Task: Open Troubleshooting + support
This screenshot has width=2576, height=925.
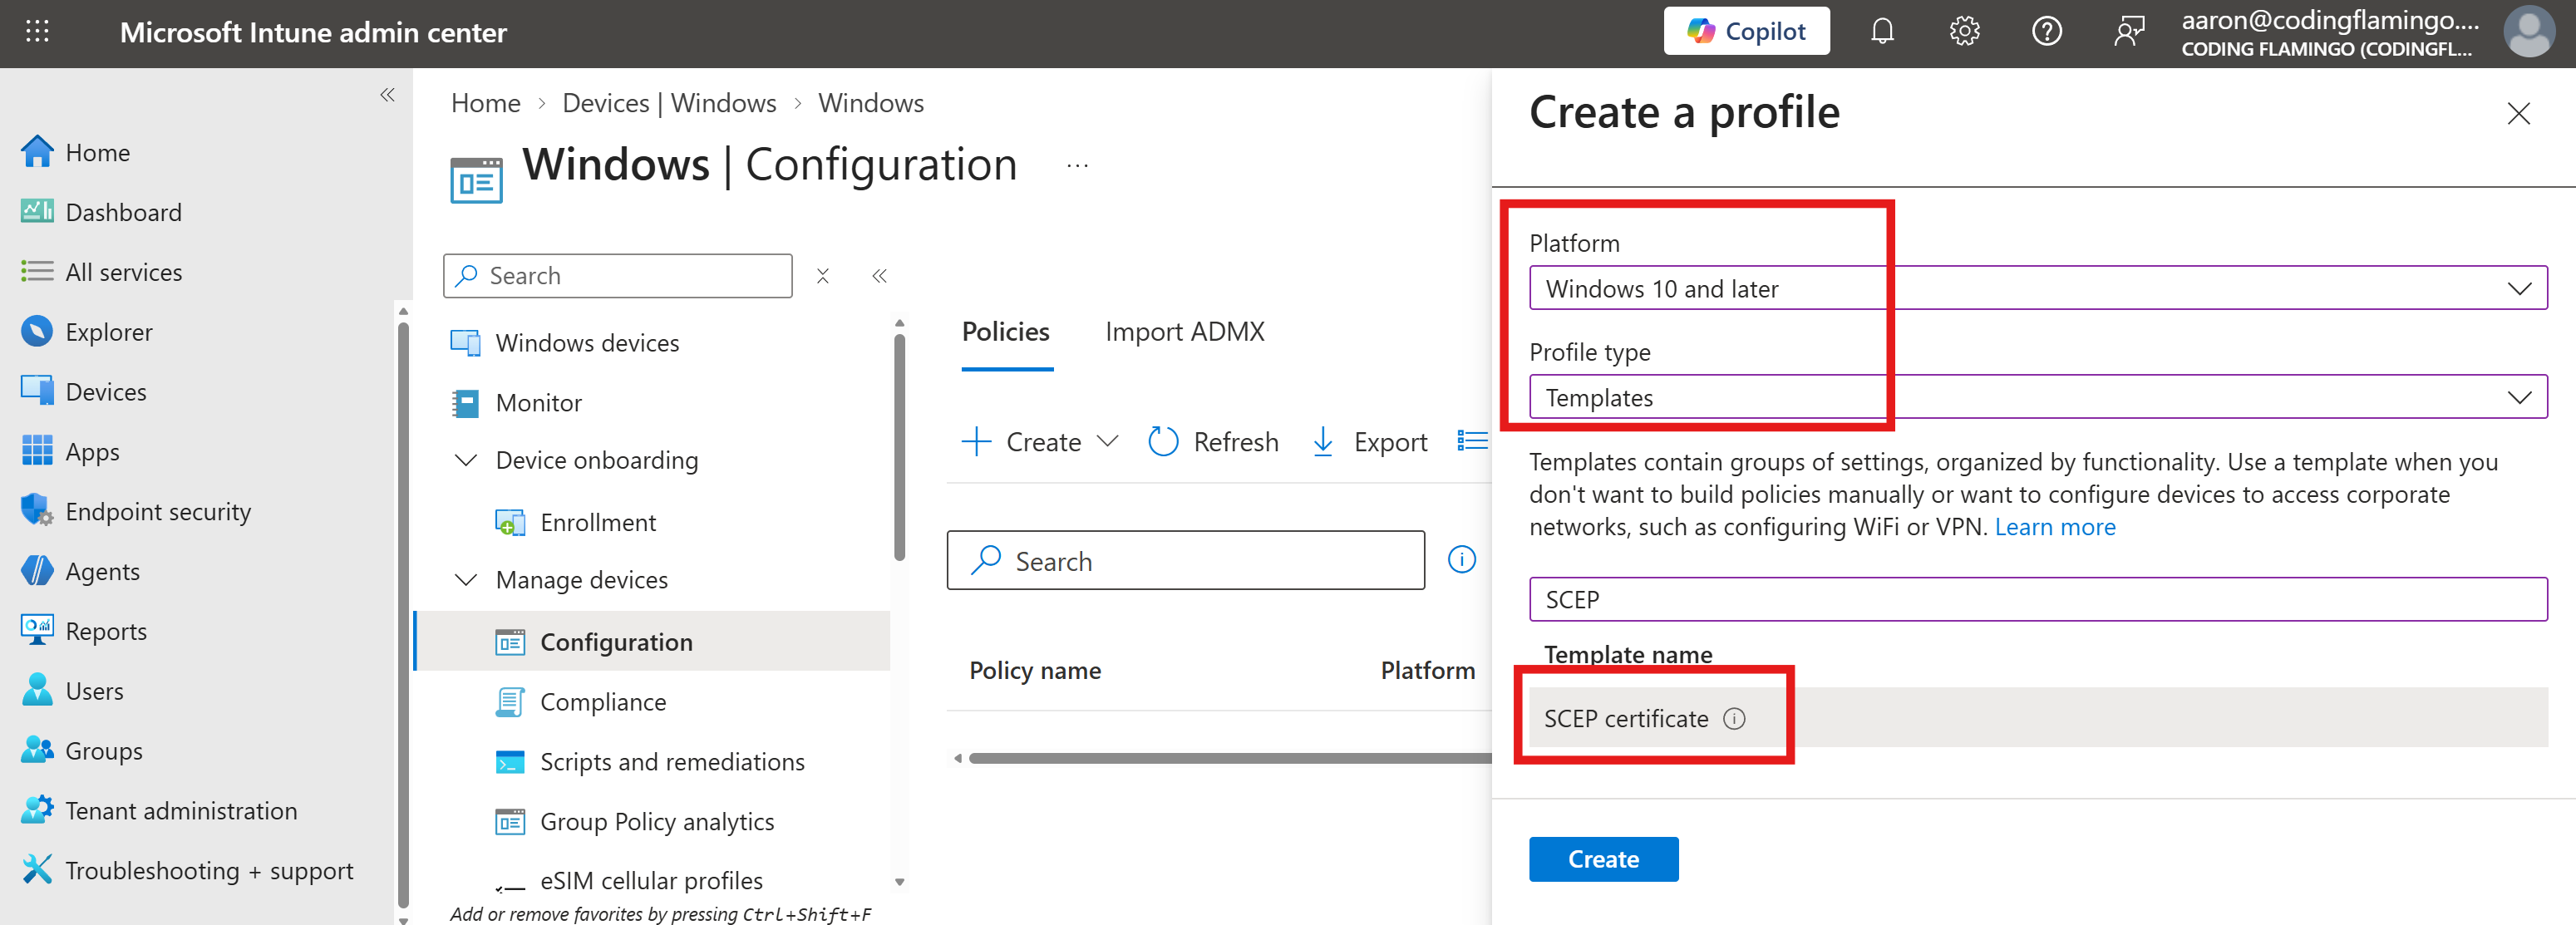Action: tap(208, 871)
